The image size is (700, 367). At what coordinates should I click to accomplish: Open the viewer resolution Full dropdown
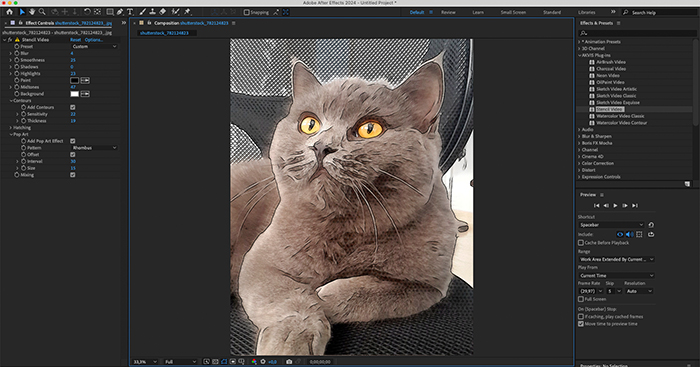(x=180, y=362)
